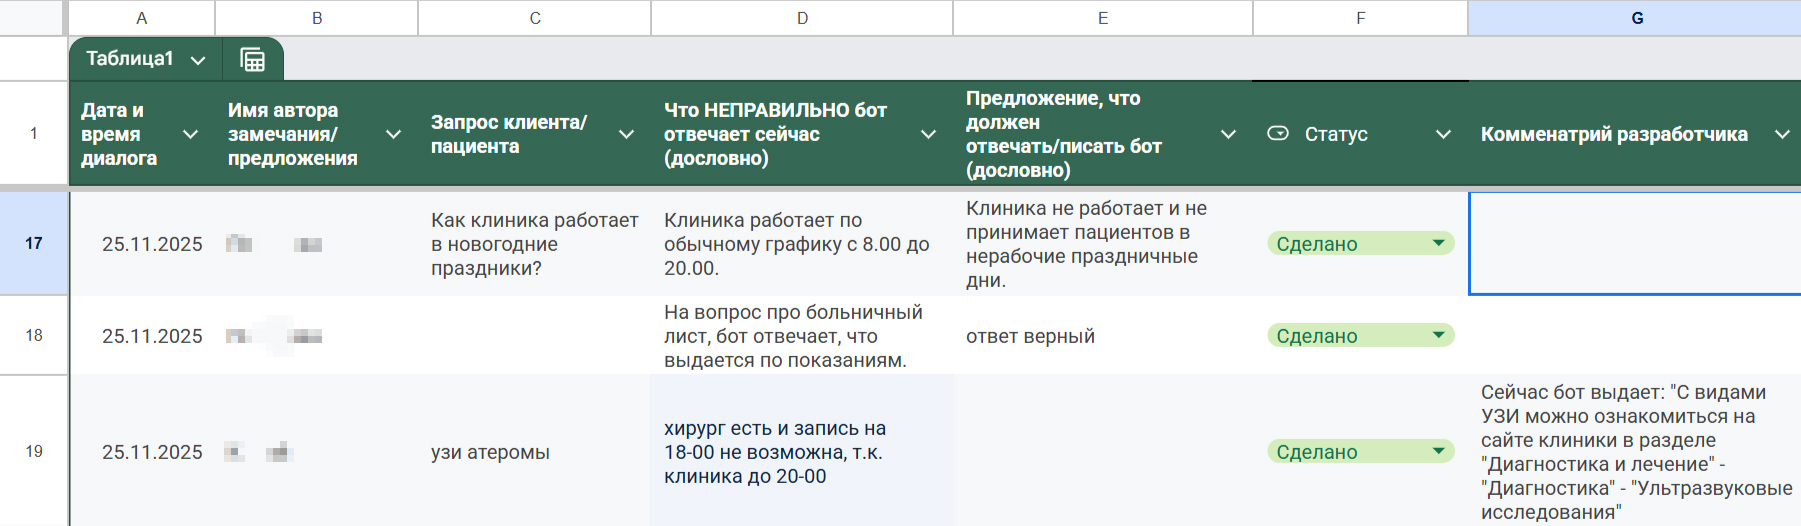The width and height of the screenshot is (1801, 526).
Task: Select column D header
Action: (802, 18)
